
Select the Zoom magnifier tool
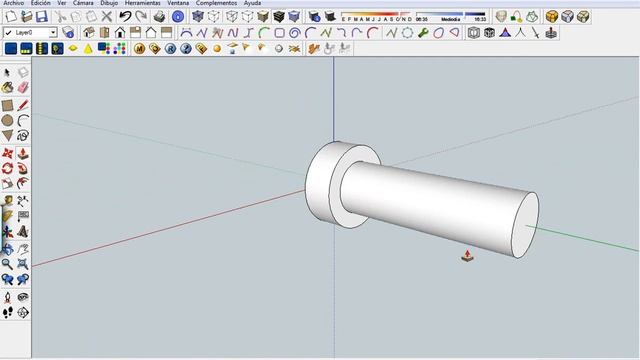point(7,264)
